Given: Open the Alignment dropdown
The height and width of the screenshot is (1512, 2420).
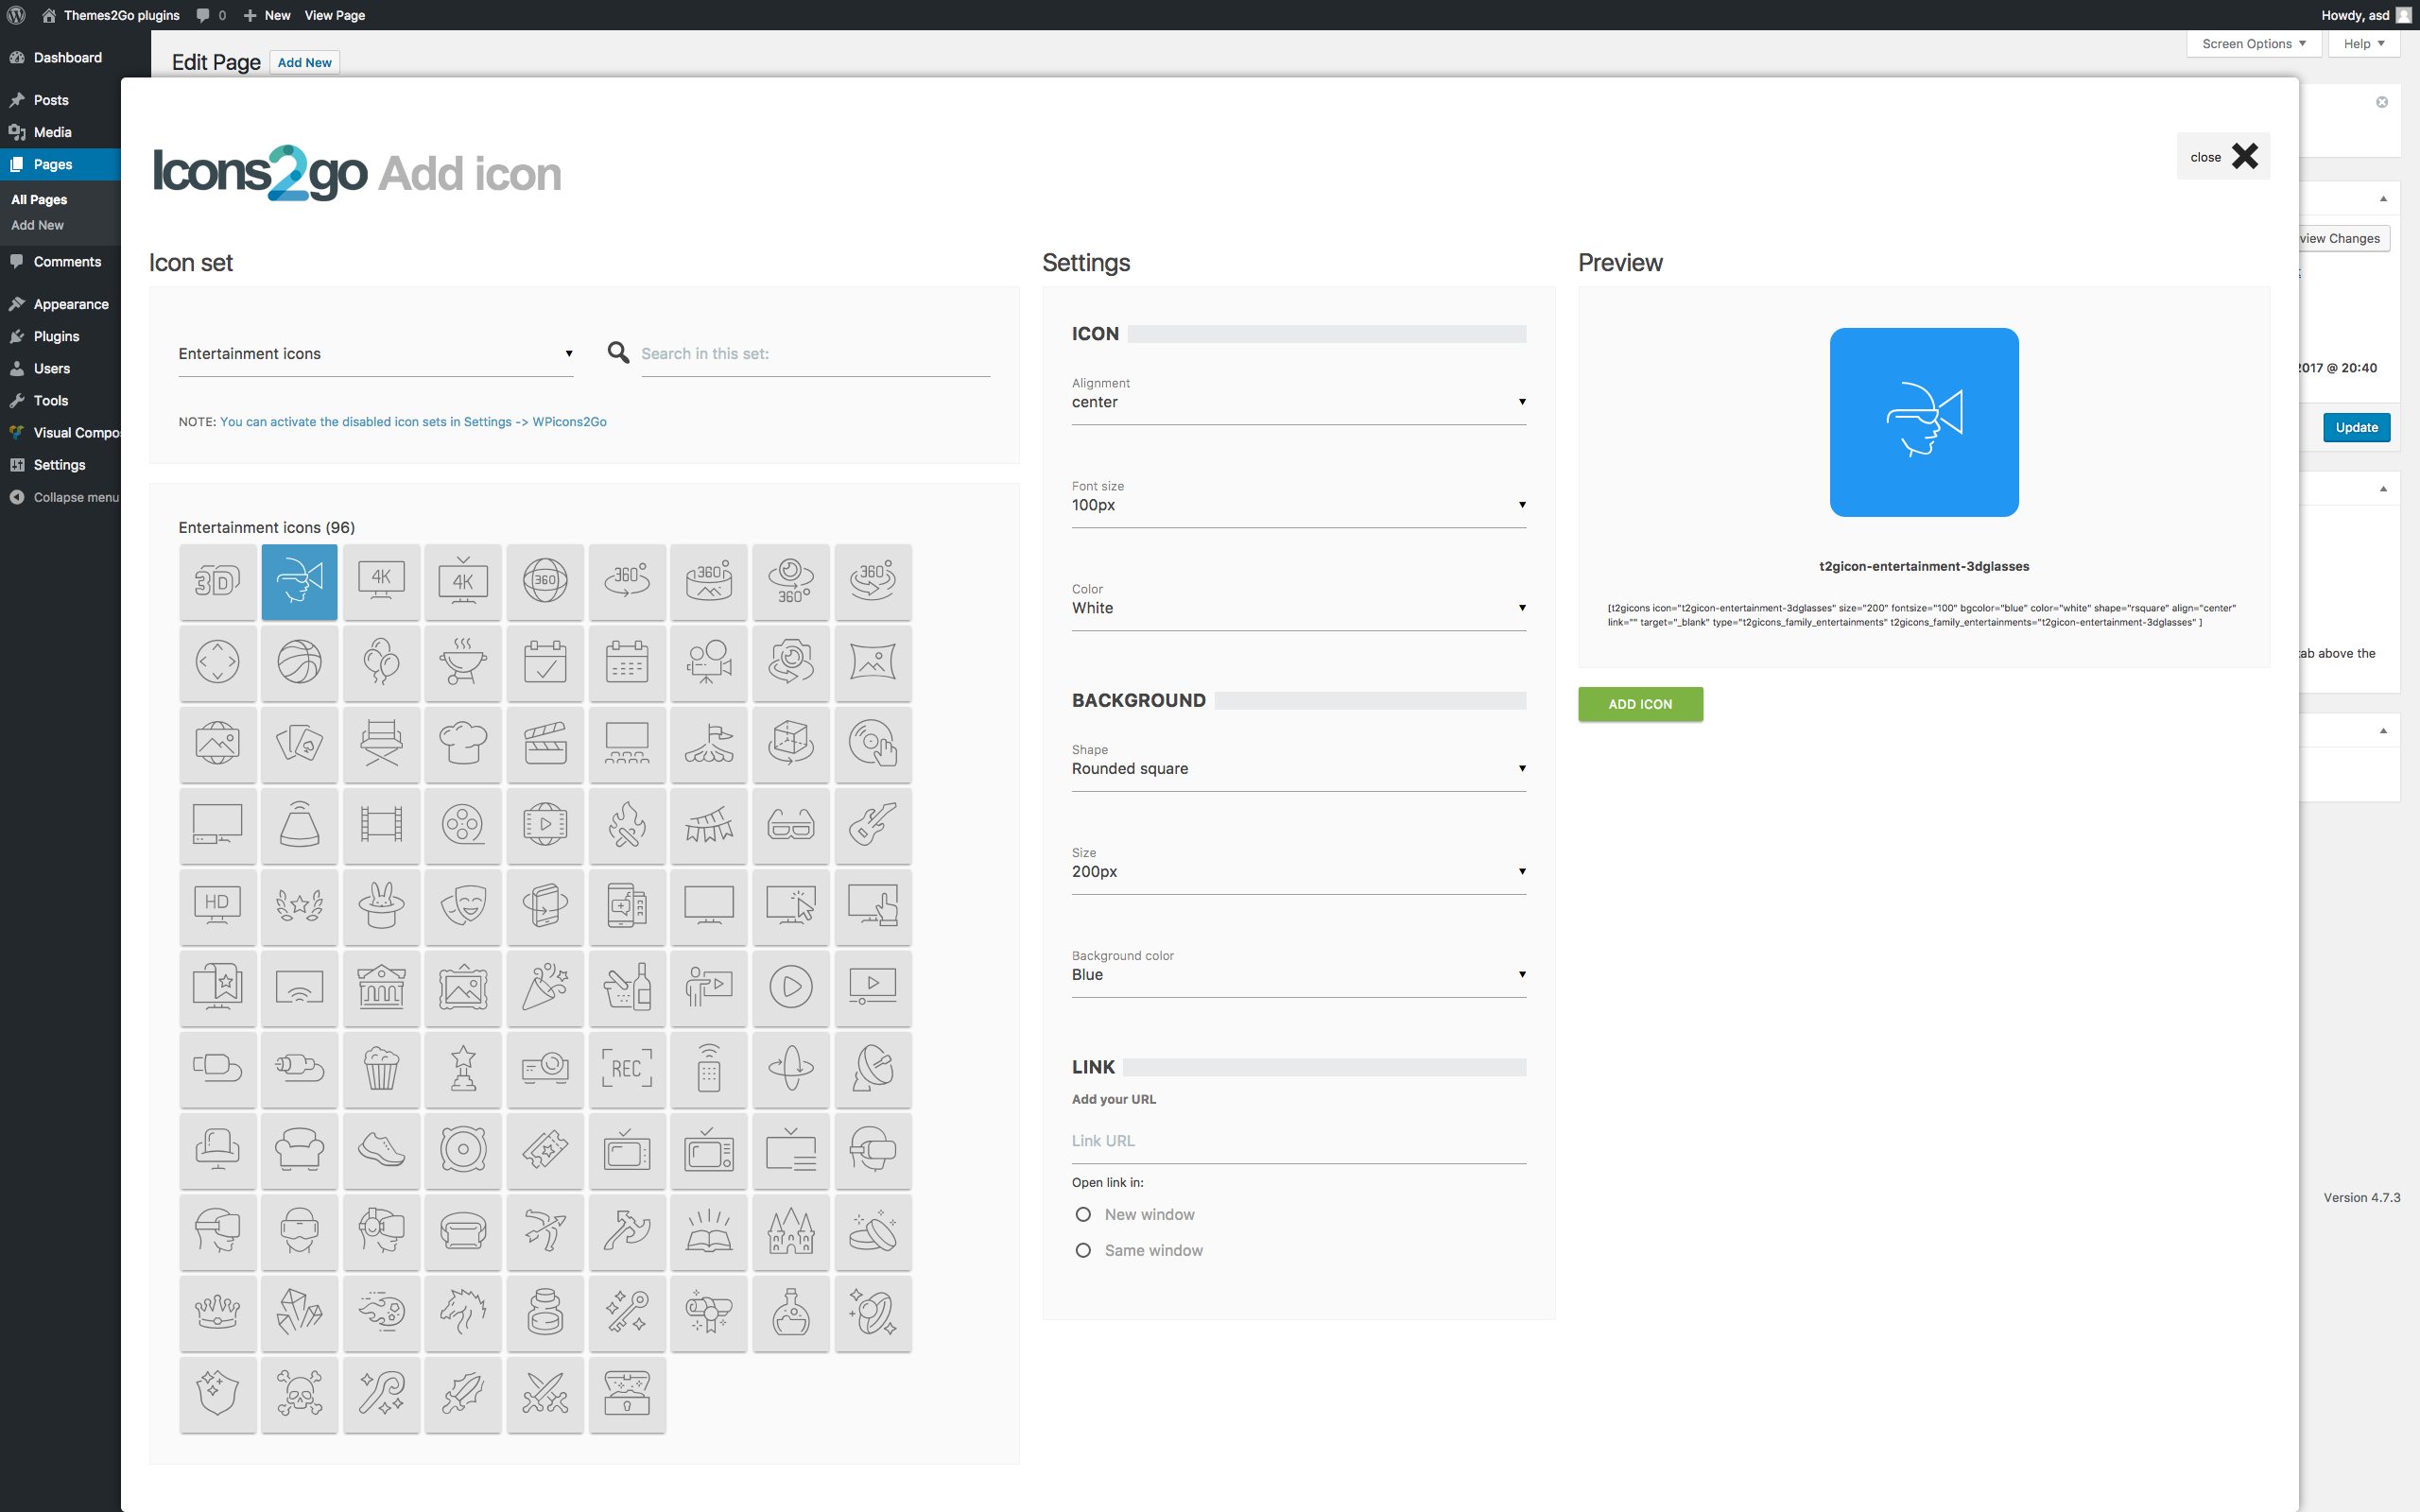Looking at the screenshot, I should coord(1298,402).
